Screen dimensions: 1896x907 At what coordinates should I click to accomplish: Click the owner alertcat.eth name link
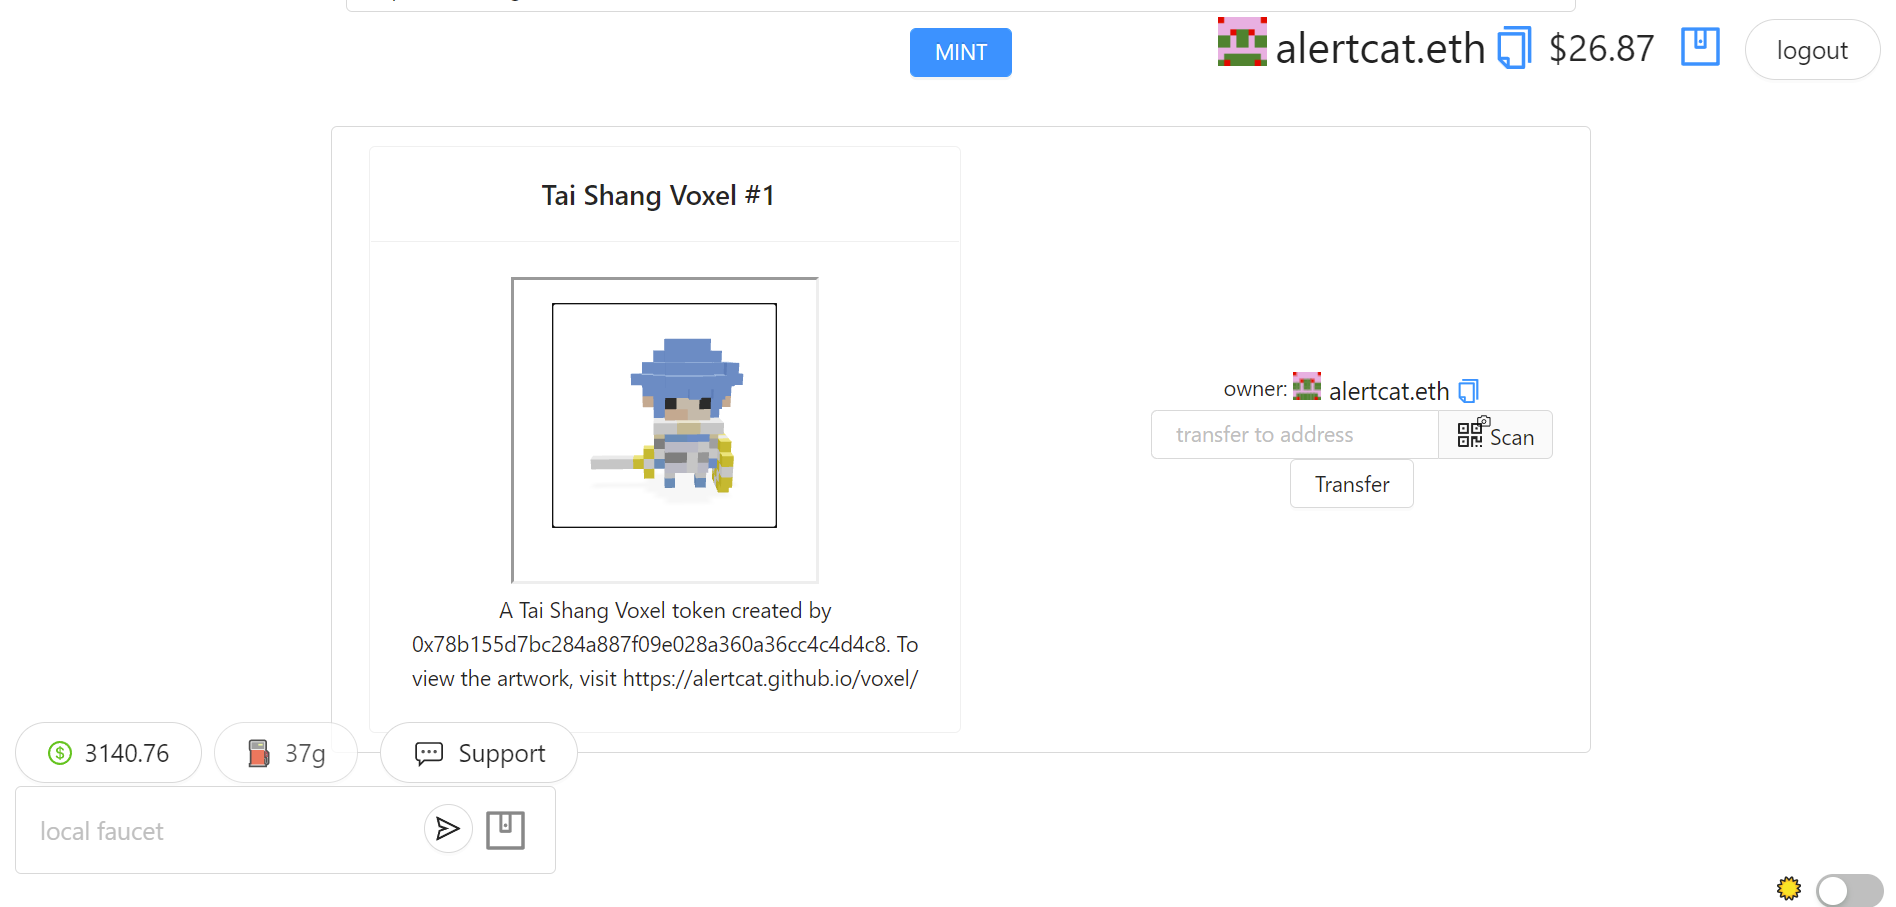(1389, 391)
